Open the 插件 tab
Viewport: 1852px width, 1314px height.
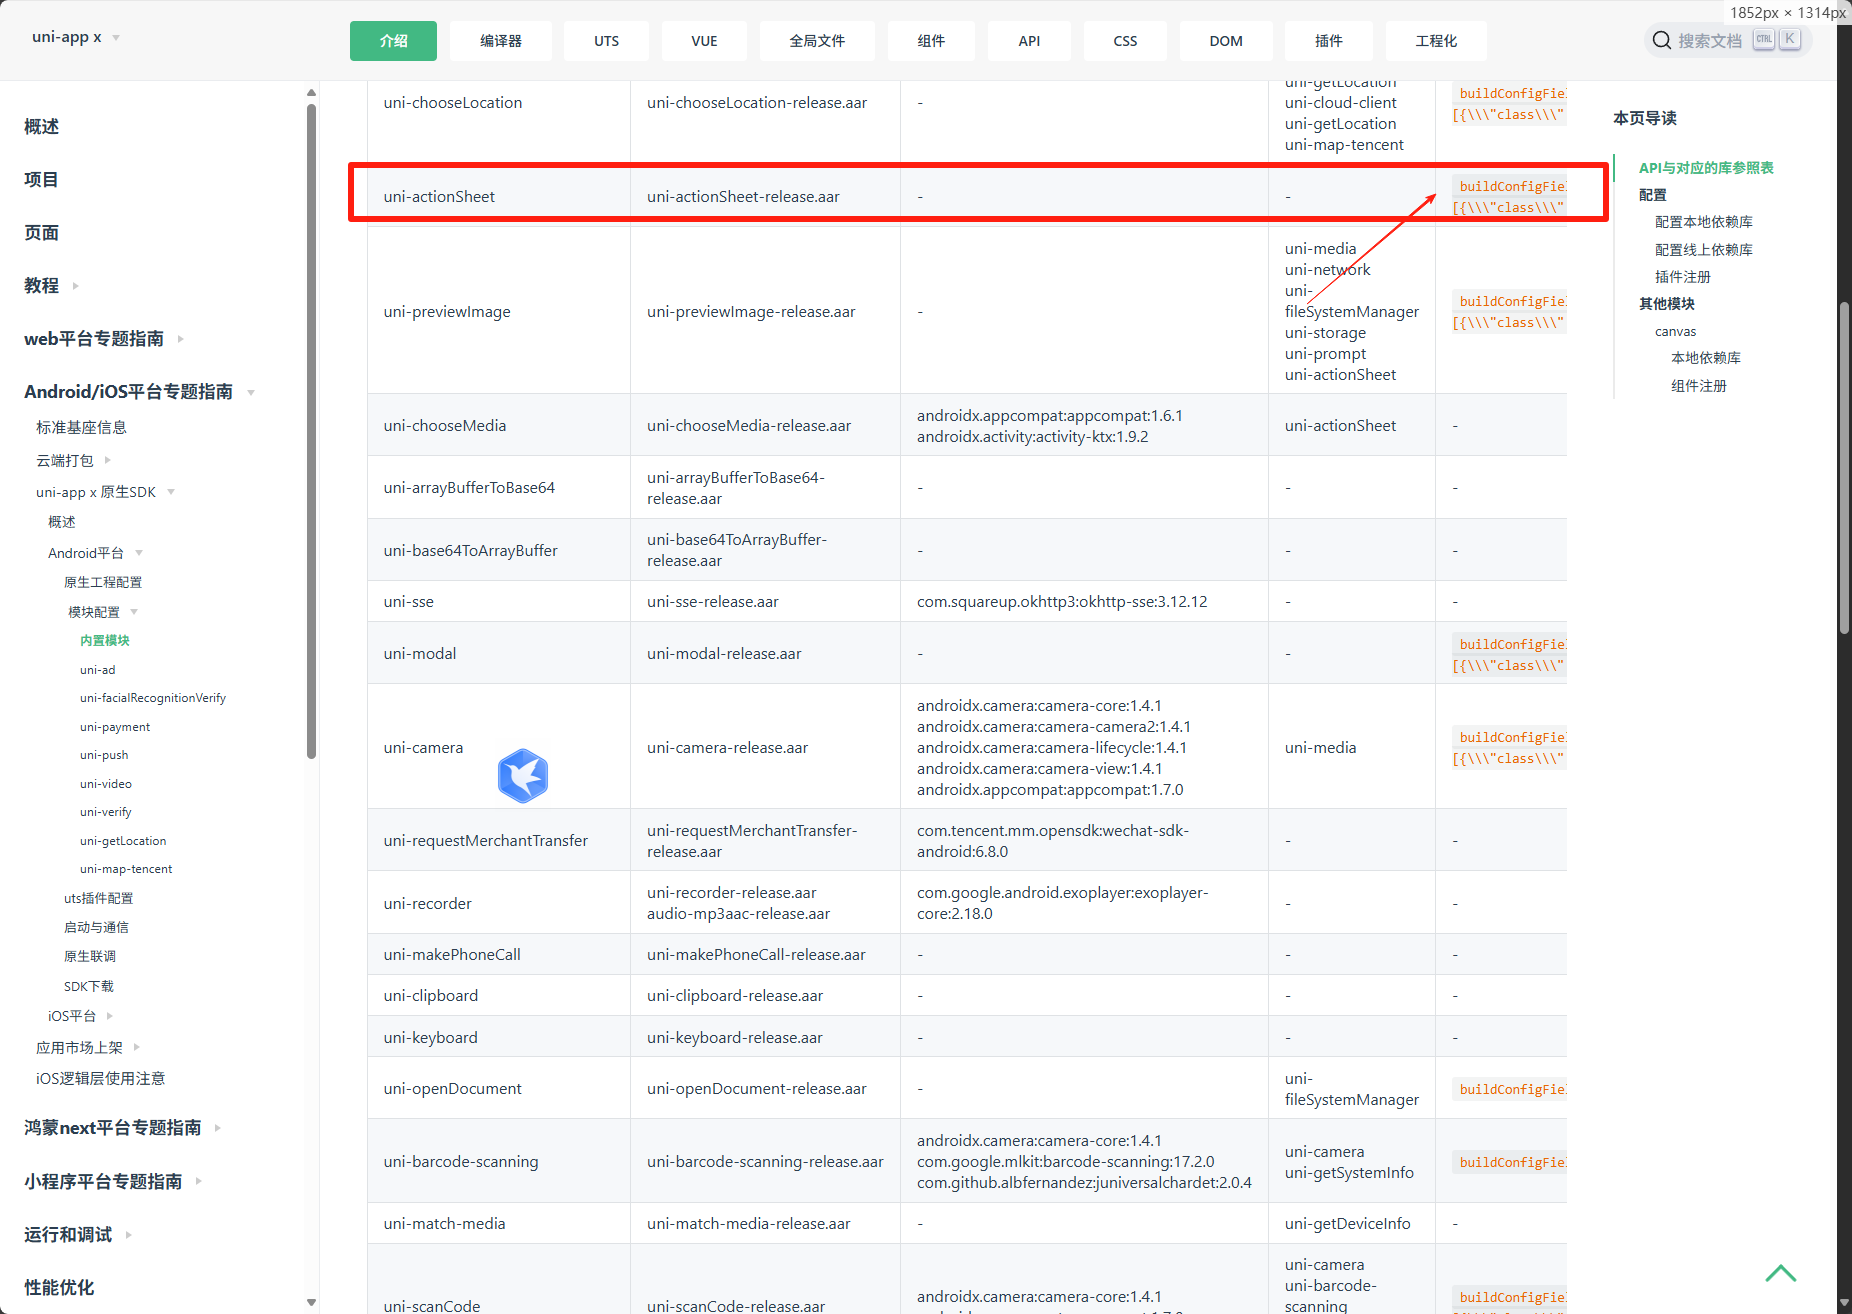click(x=1329, y=41)
